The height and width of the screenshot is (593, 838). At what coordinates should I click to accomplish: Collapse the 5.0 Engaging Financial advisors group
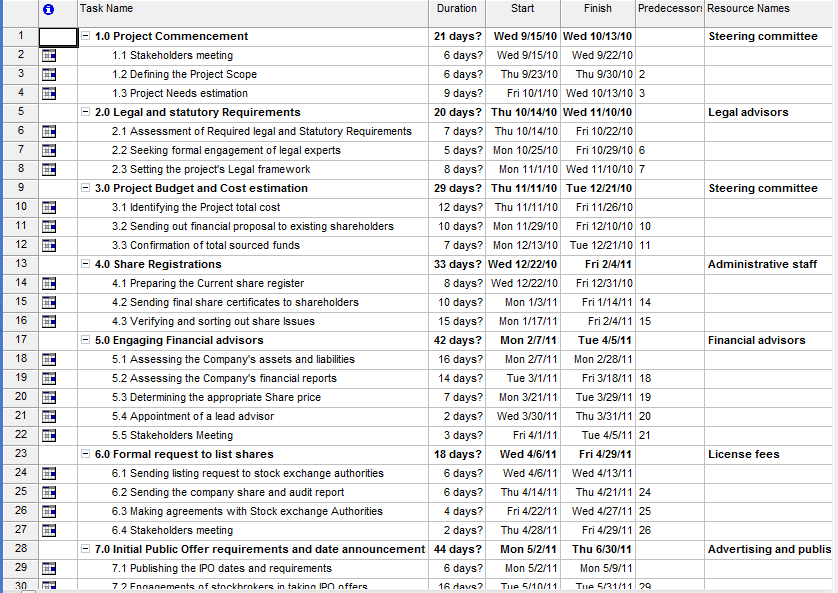(86, 341)
